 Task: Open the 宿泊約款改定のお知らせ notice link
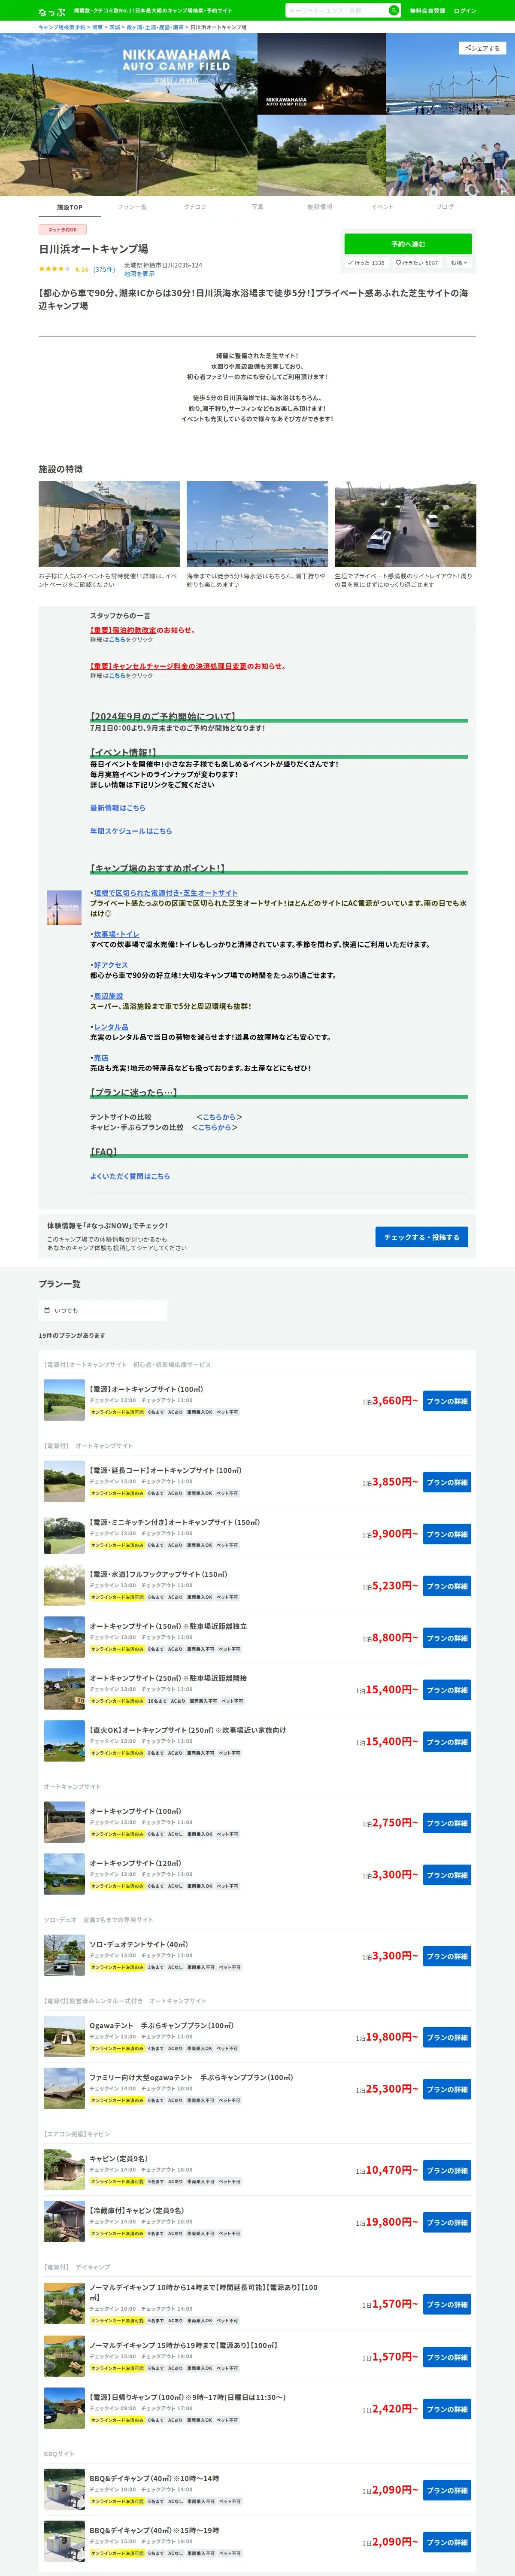[143, 630]
